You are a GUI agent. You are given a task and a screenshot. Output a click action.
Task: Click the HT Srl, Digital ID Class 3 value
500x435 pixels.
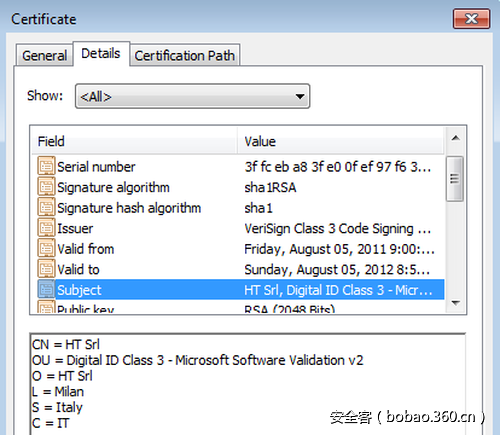338,290
